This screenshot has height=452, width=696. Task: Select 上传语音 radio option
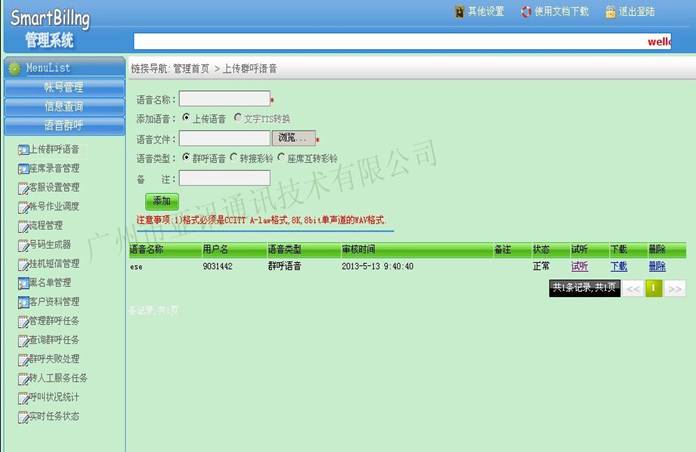point(186,118)
